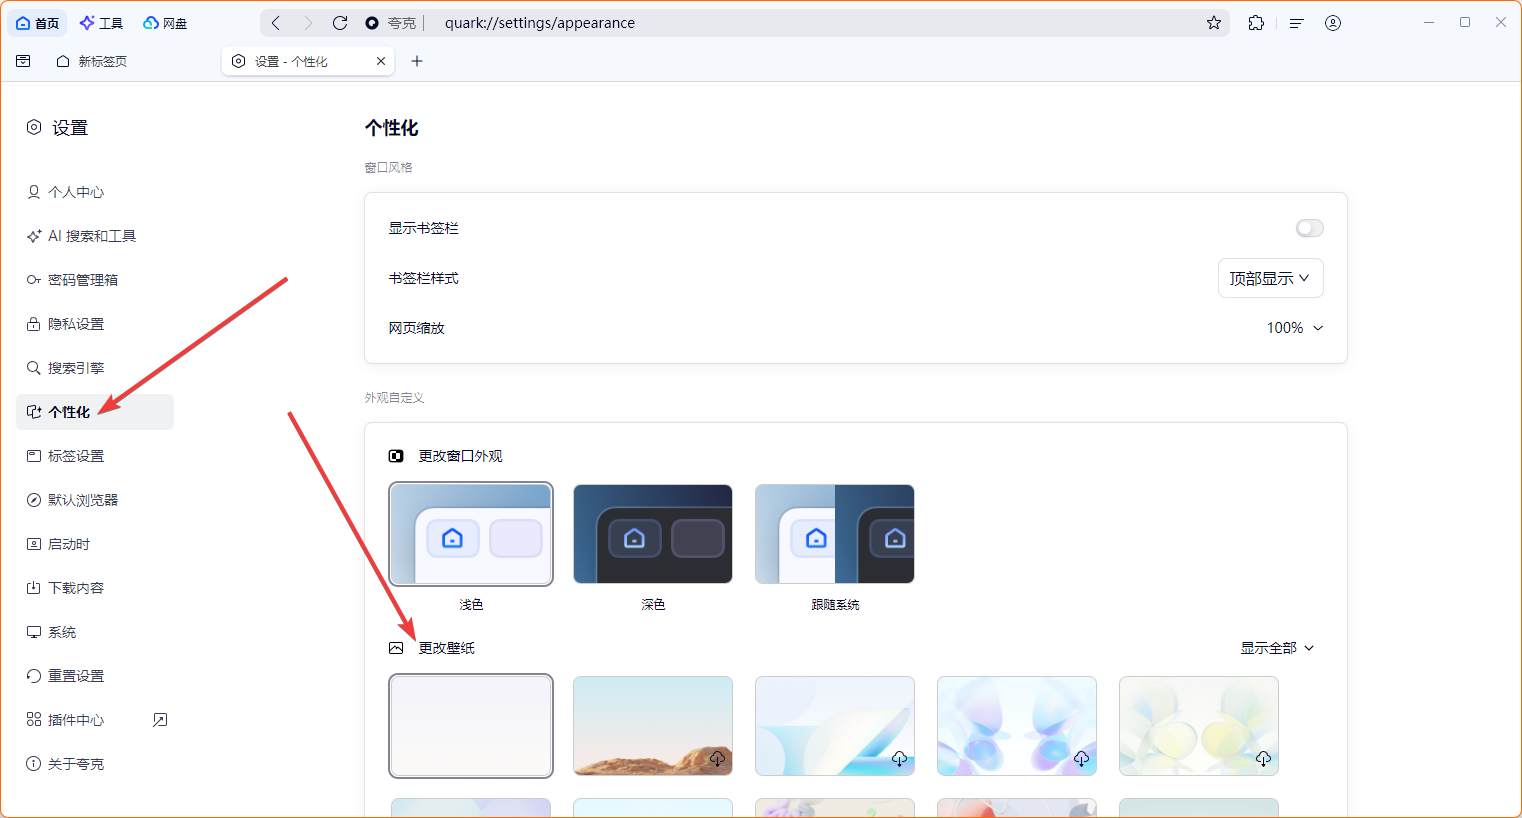Viewport: 1522px width, 818px height.
Task: Click 重置设置 in the sidebar
Action: click(76, 676)
